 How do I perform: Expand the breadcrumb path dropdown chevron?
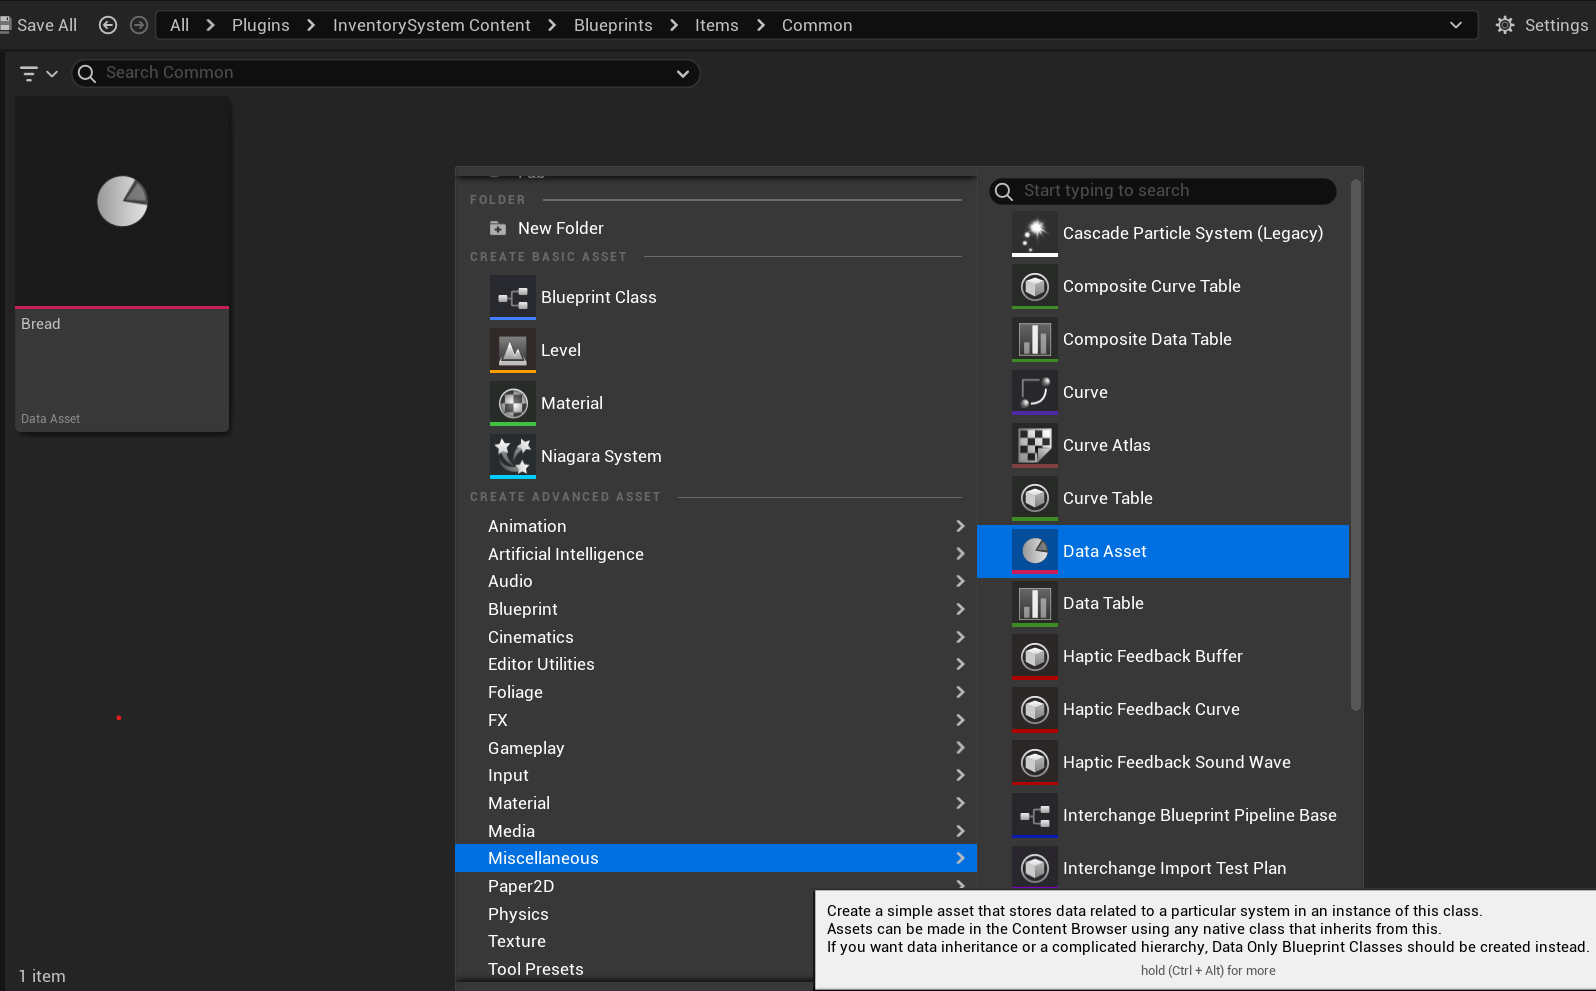[1456, 25]
